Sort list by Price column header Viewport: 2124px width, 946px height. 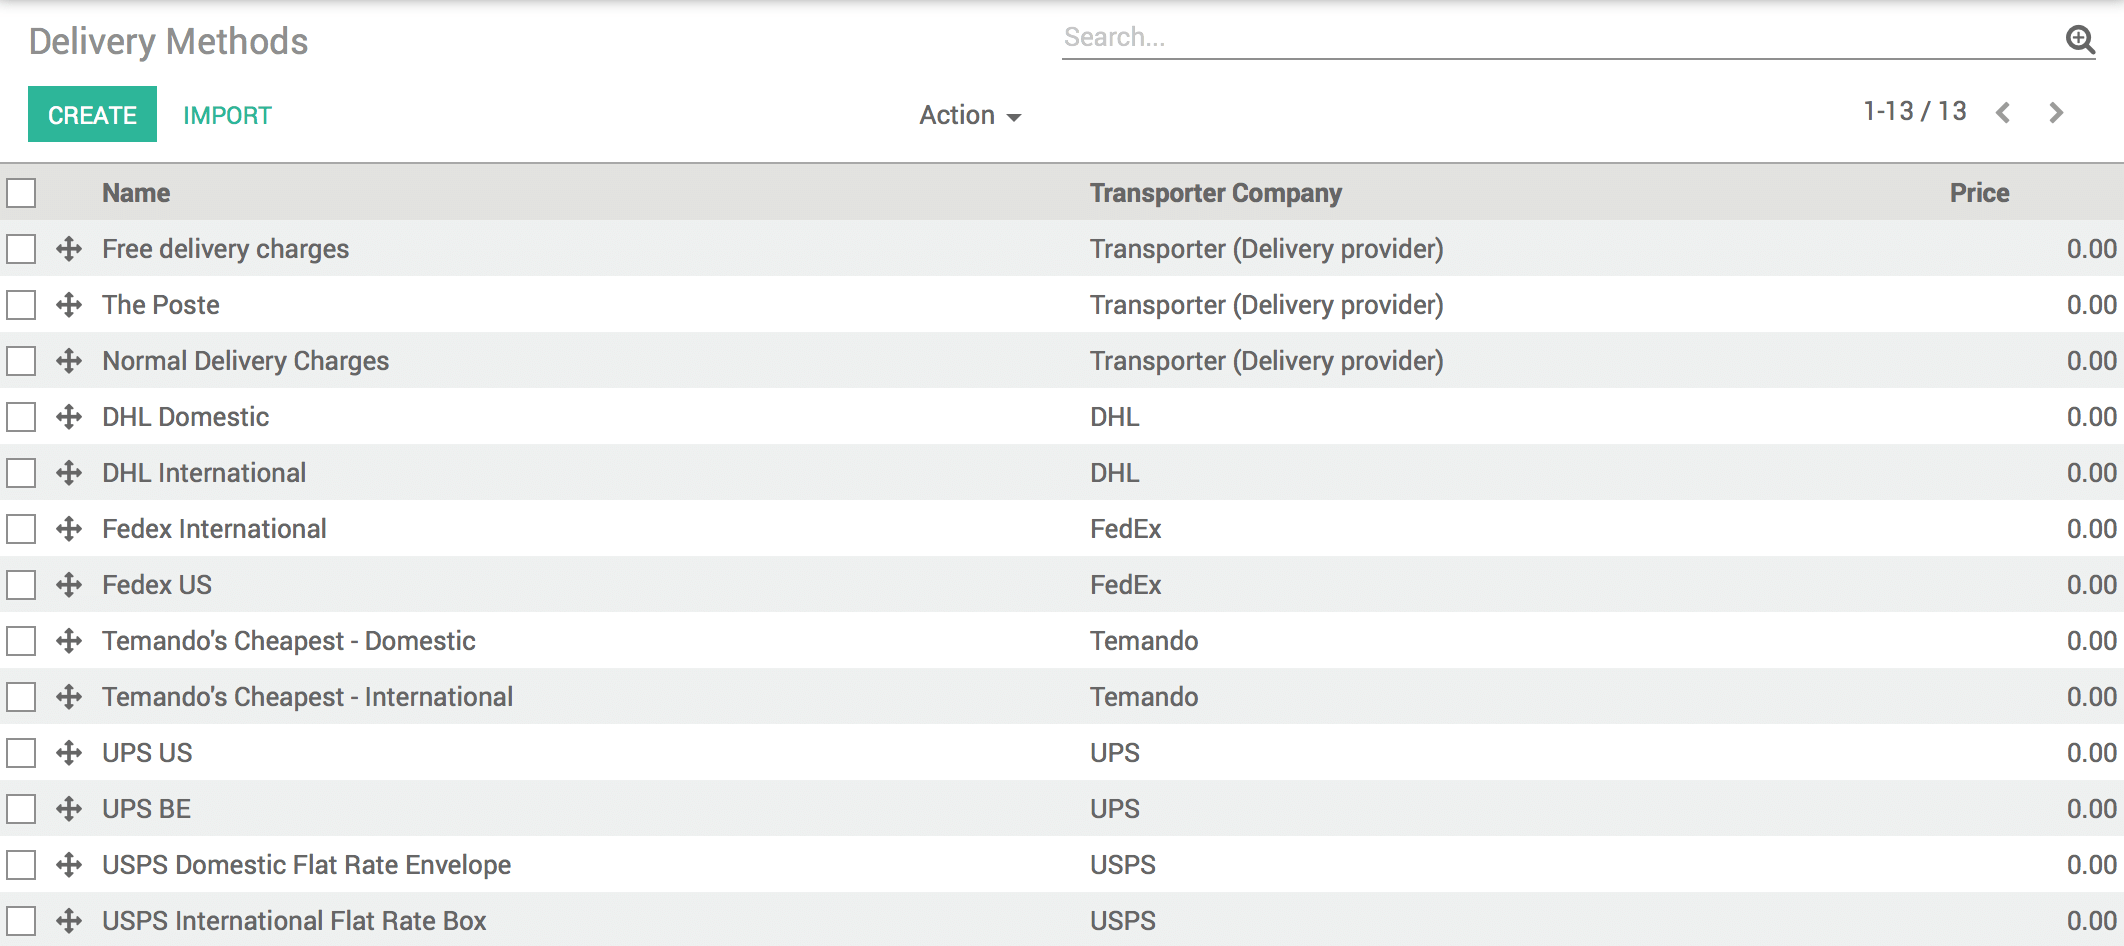pyautogui.click(x=1979, y=193)
